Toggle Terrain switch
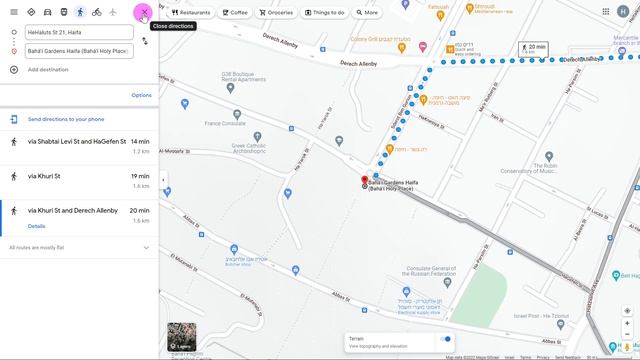The height and width of the screenshot is (360, 640). (446, 339)
